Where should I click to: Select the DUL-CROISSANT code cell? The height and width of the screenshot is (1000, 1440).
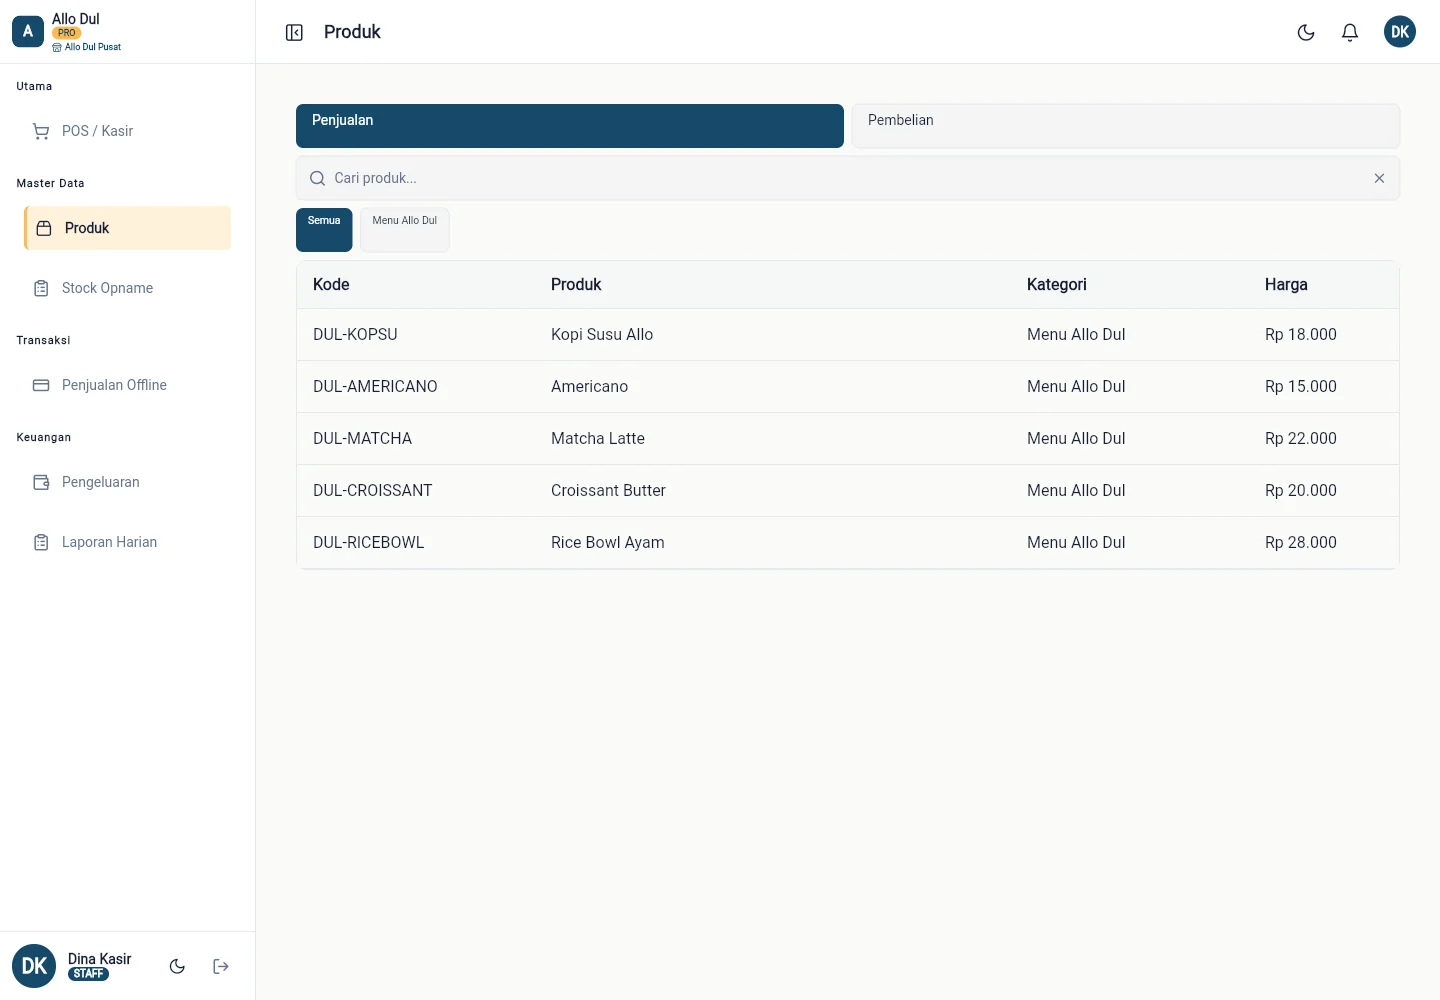pyautogui.click(x=373, y=491)
